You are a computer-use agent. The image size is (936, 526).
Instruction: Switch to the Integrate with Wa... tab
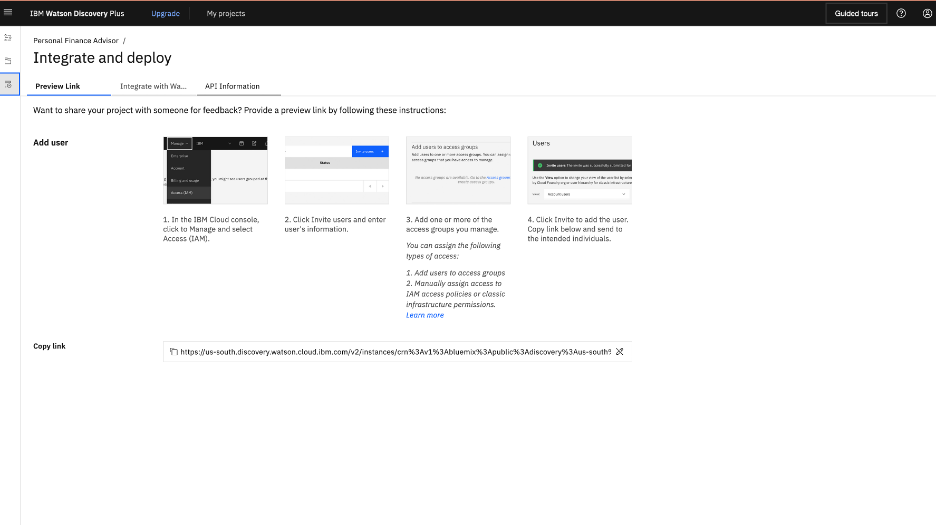click(153, 86)
